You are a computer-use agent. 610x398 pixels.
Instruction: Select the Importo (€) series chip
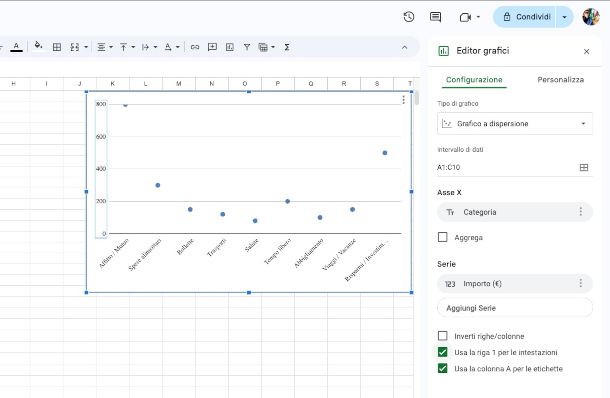click(x=515, y=284)
